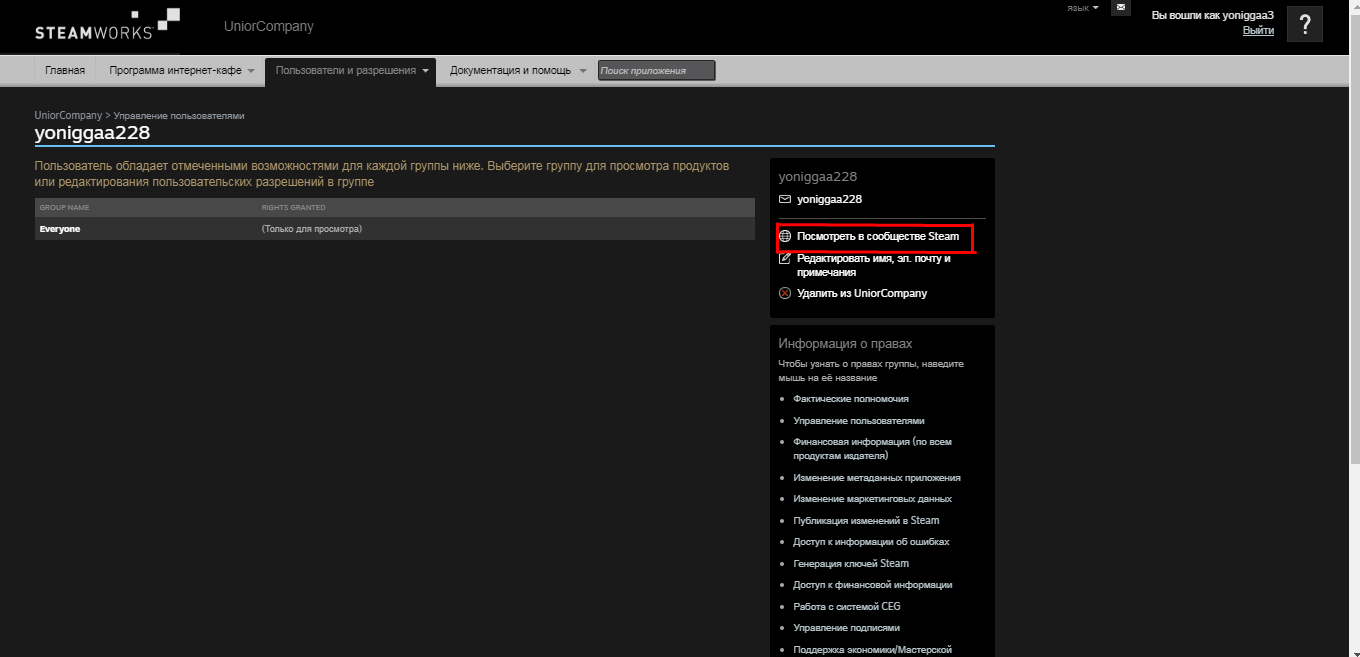Click the globe icon for Steam community
Screen dimensions: 1360x657
click(785, 237)
